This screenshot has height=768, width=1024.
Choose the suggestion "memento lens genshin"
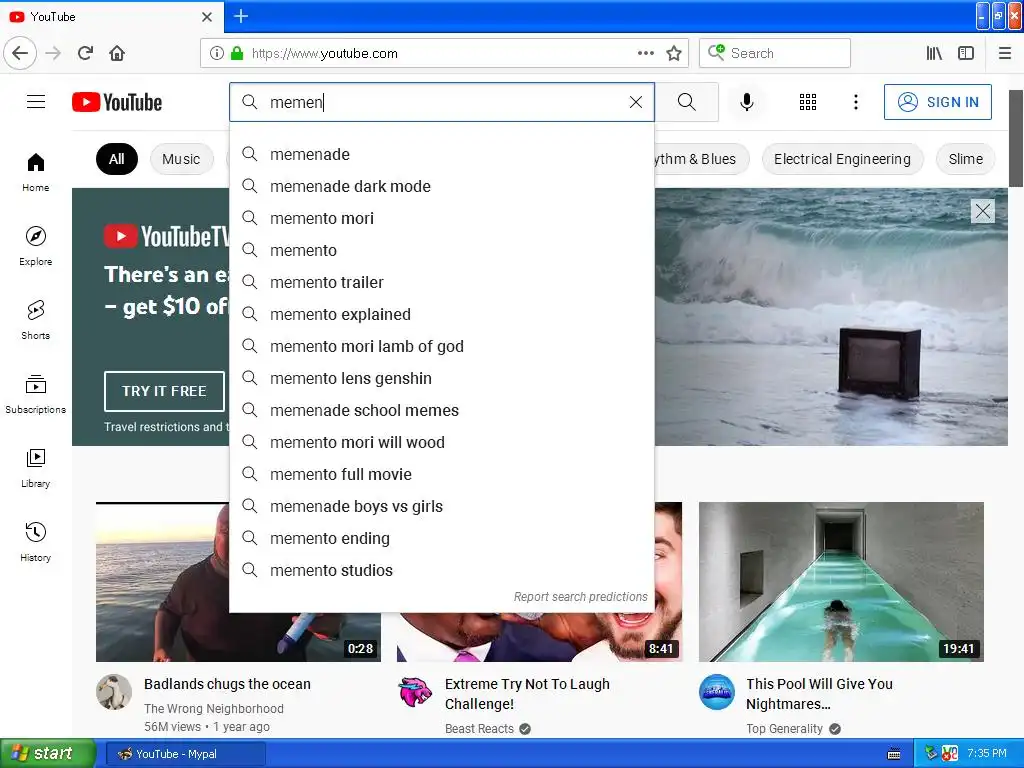click(441, 379)
